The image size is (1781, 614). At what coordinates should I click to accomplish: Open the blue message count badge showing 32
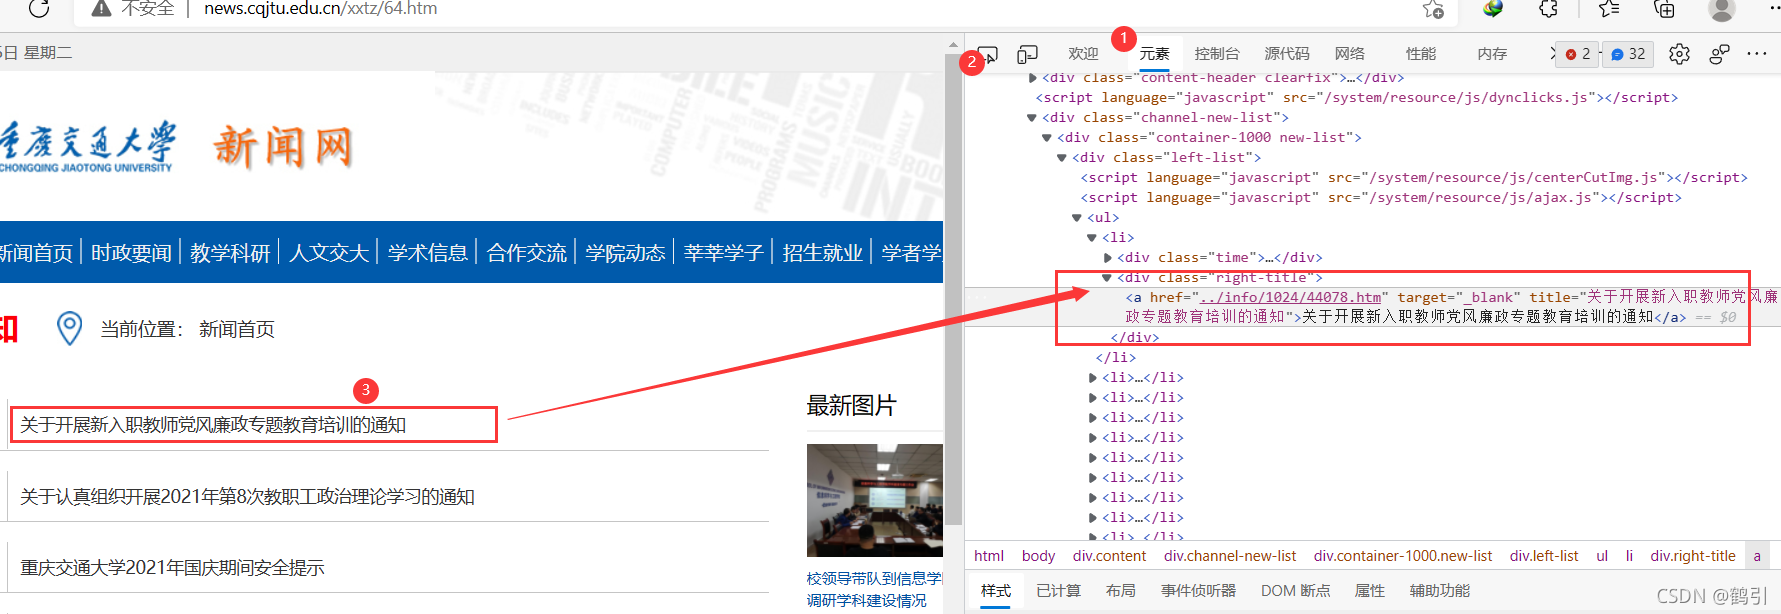coord(1628,54)
